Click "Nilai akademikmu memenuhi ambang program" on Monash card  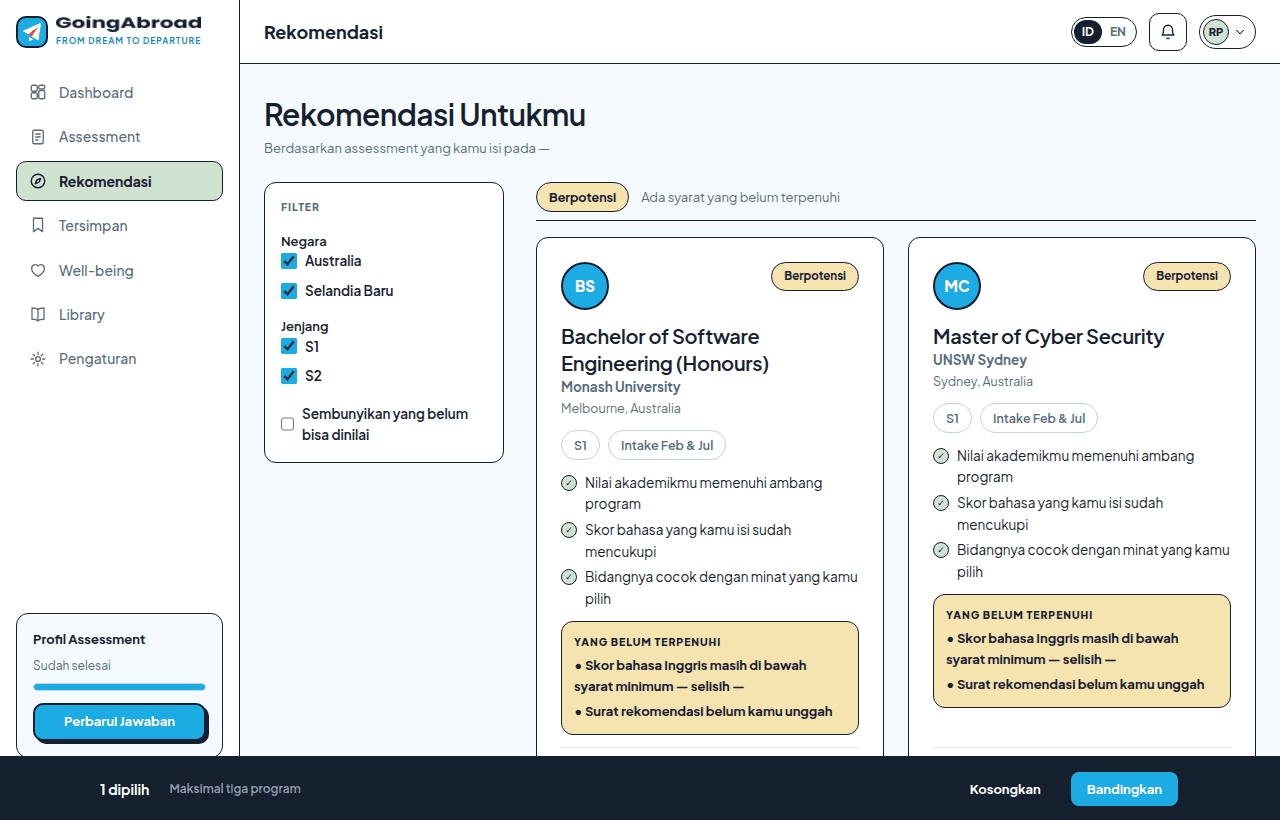704,493
